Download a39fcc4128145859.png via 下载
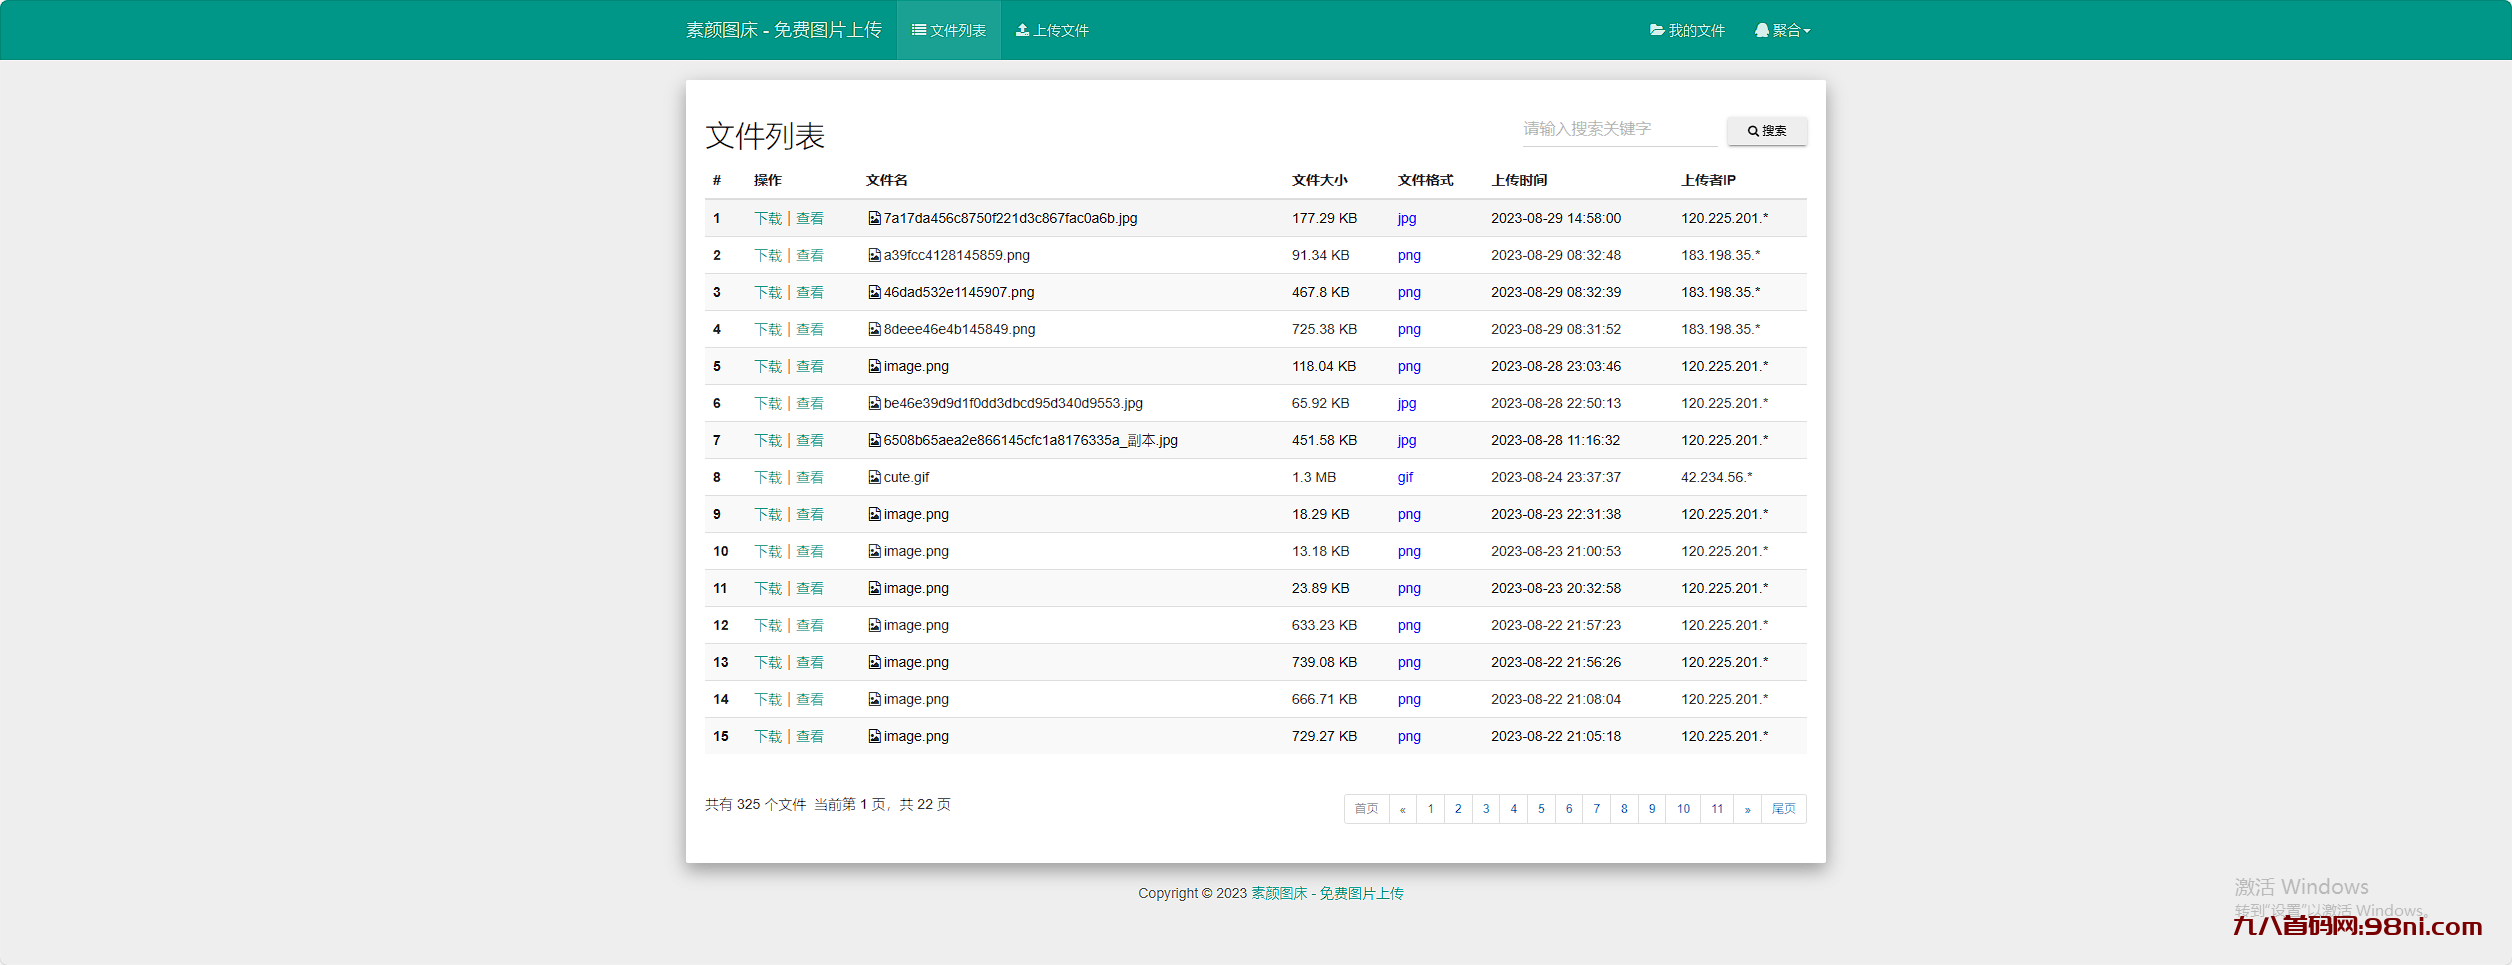Viewport: 2512px width, 965px height. coord(768,255)
